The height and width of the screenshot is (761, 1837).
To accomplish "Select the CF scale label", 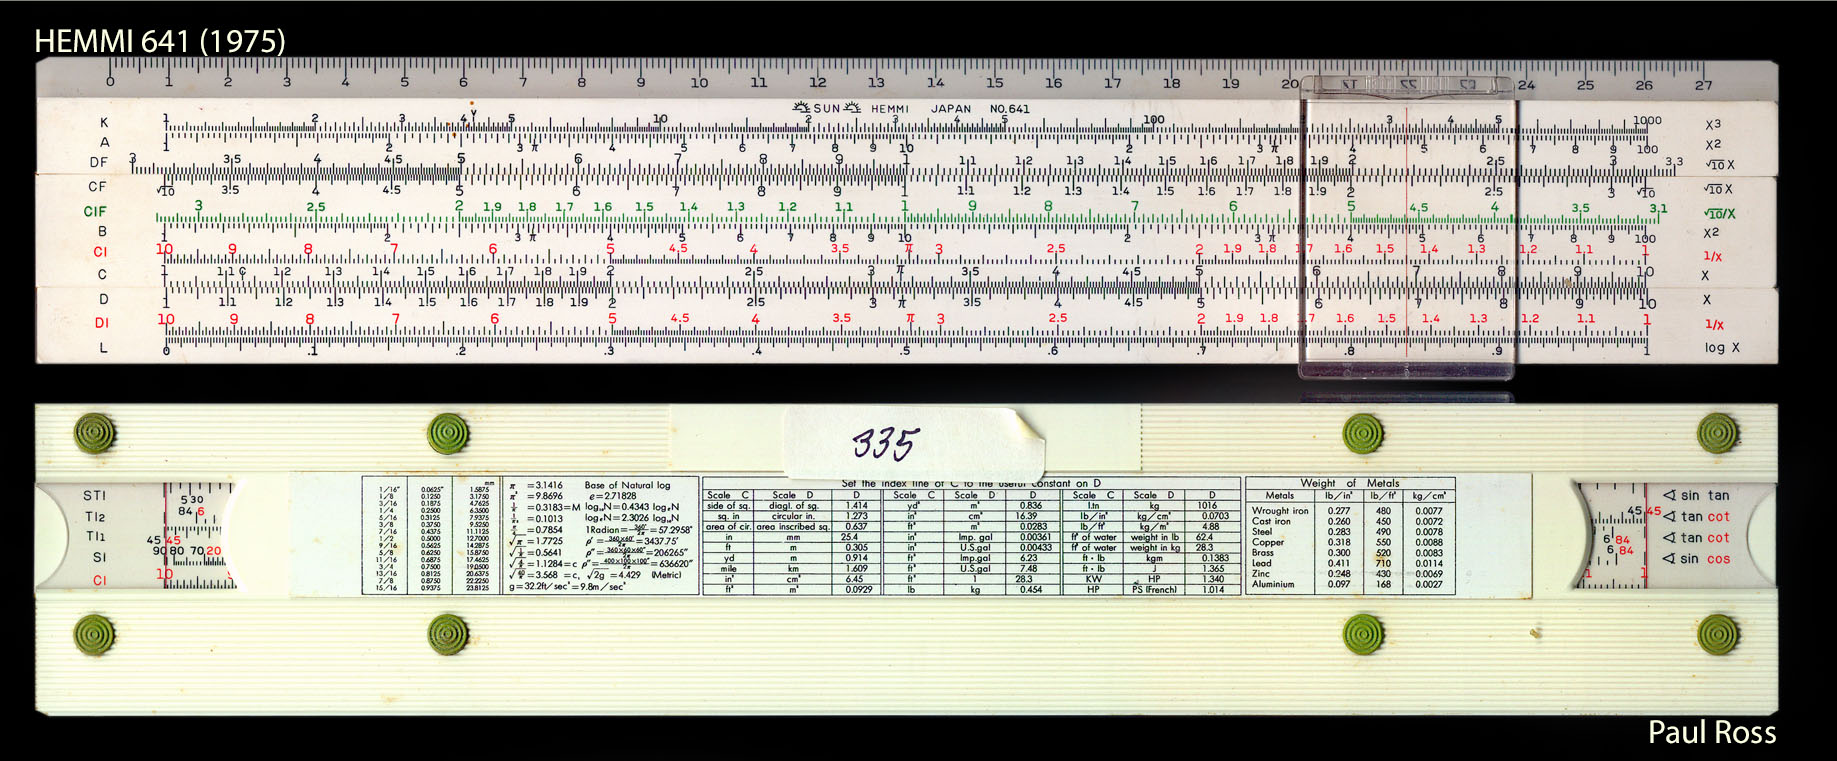I will click(x=97, y=186).
